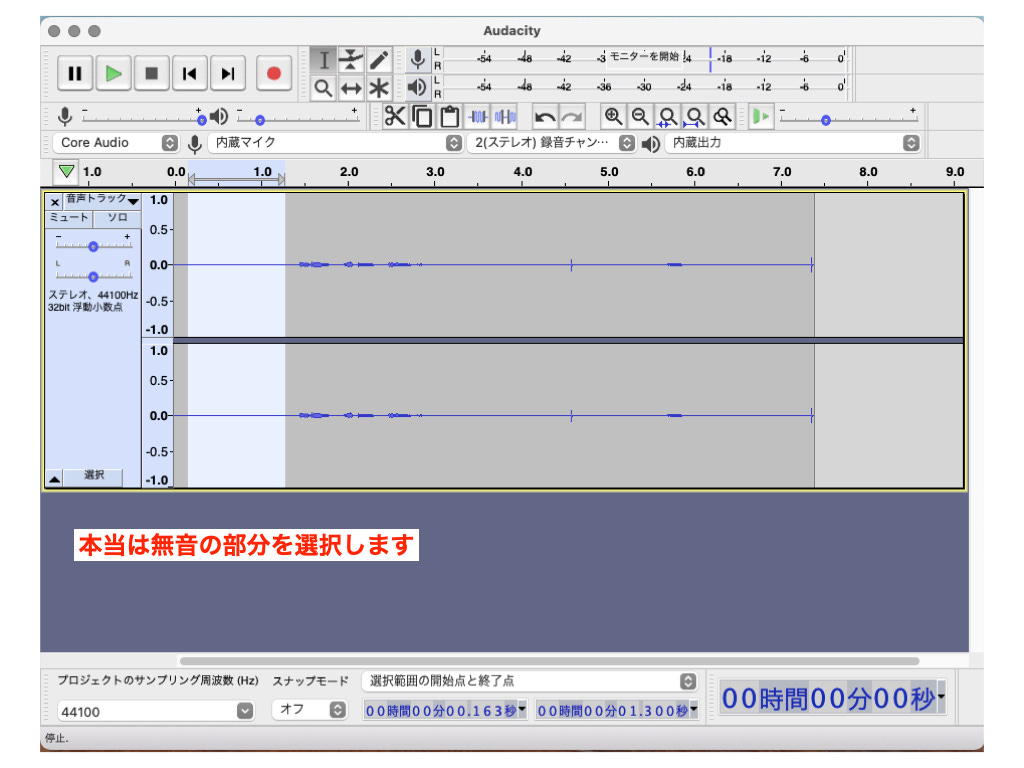Open the スナップモード オフ dropdown
This screenshot has width=1024, height=768.
(309, 710)
